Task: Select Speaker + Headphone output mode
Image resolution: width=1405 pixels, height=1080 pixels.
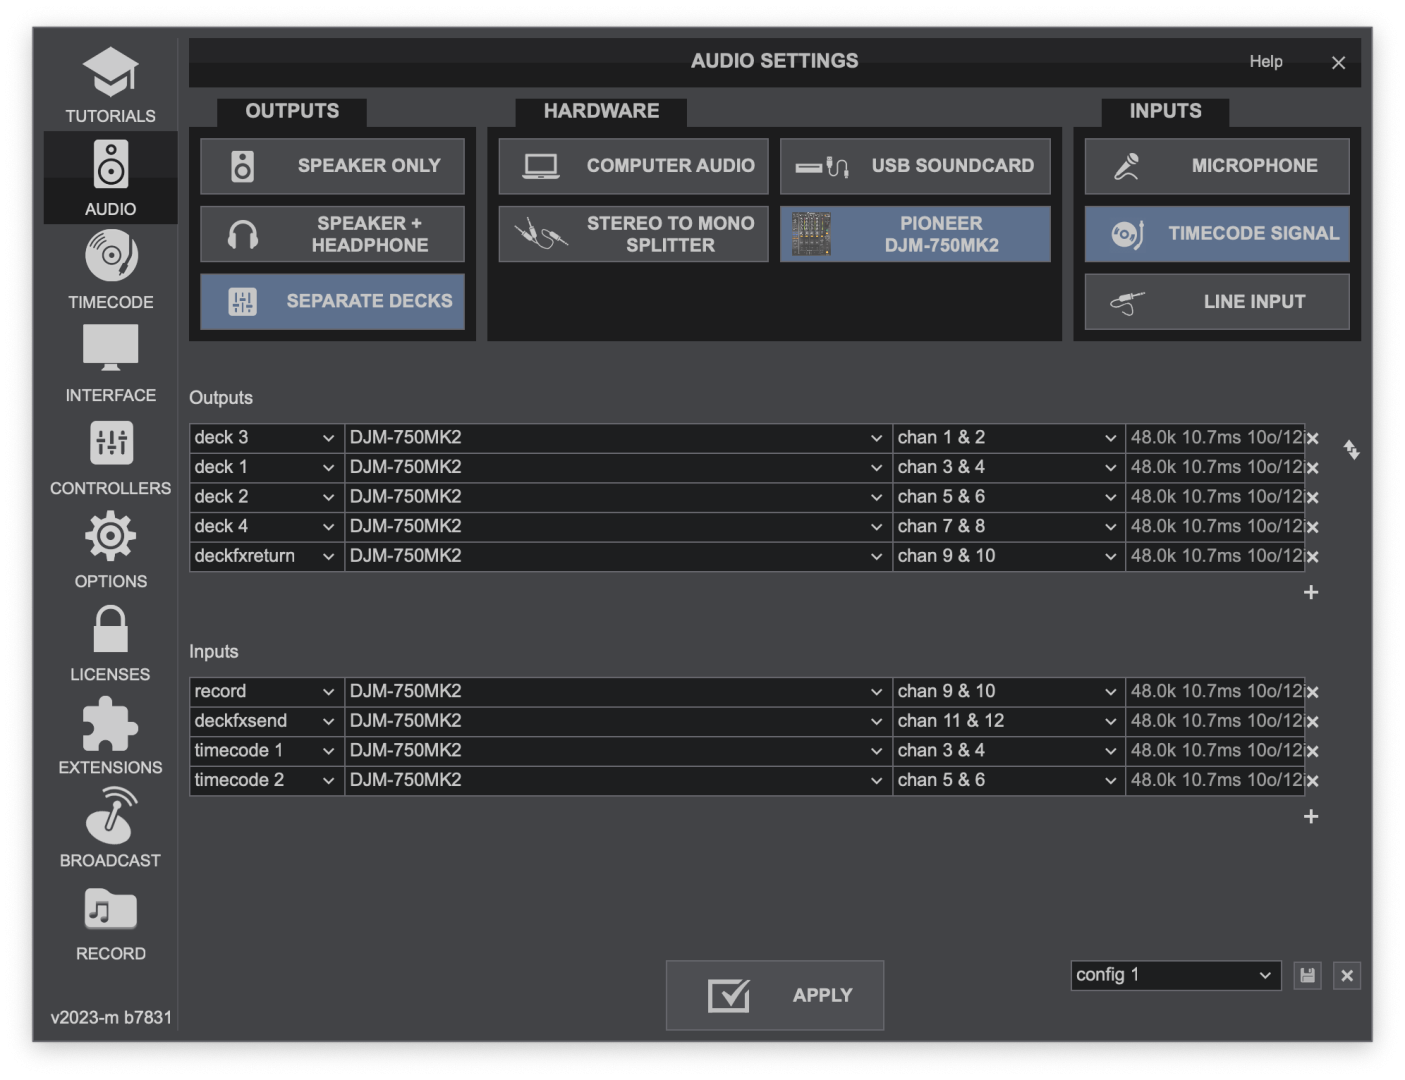Action: tap(332, 234)
